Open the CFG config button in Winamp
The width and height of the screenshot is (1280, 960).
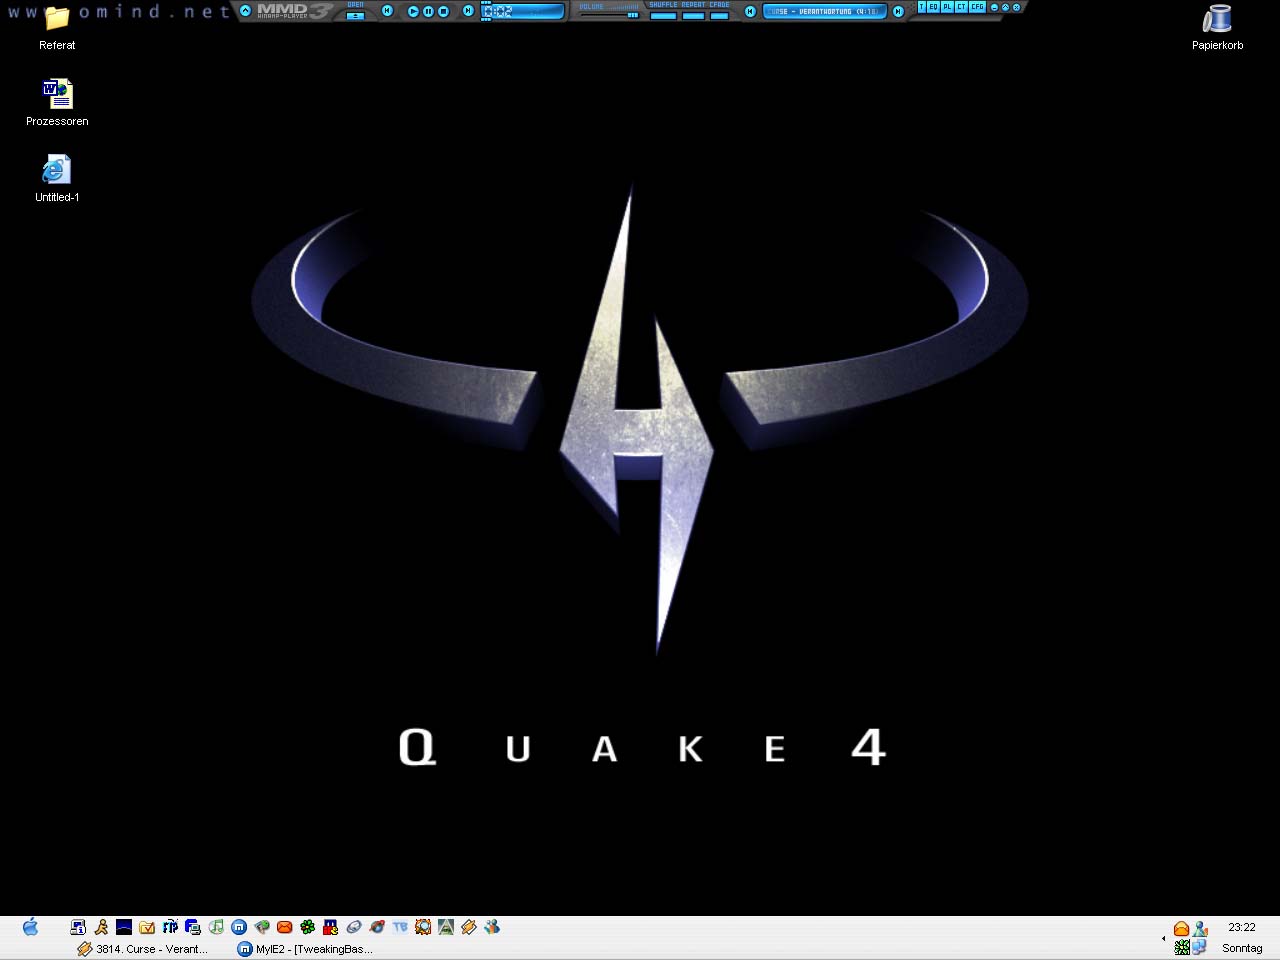(x=977, y=6)
